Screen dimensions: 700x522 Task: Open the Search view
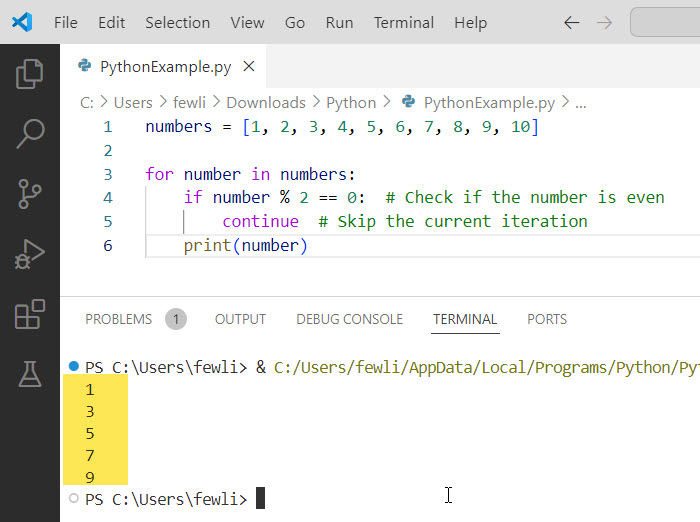click(x=29, y=133)
